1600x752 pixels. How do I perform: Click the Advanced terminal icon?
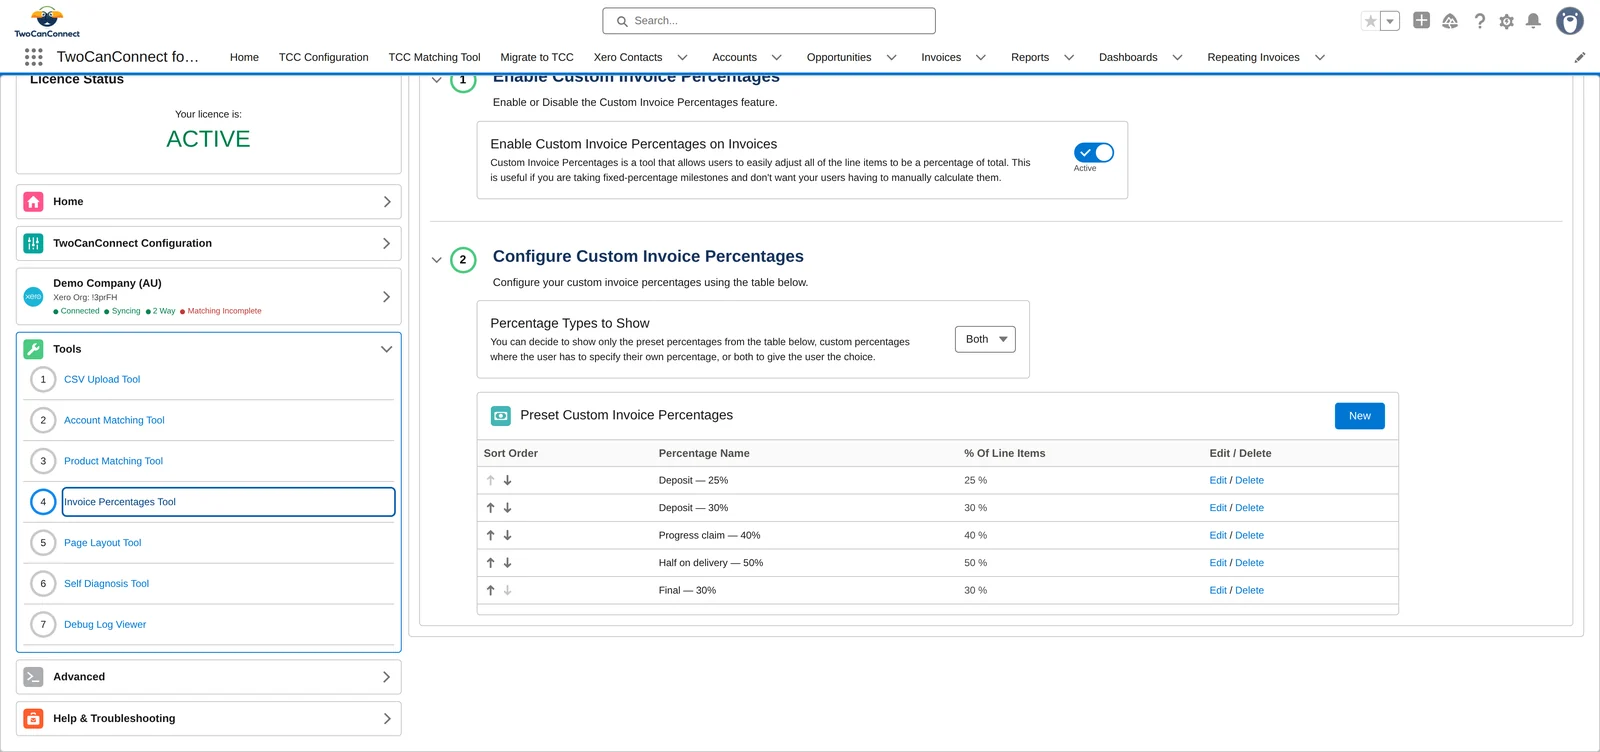click(33, 677)
